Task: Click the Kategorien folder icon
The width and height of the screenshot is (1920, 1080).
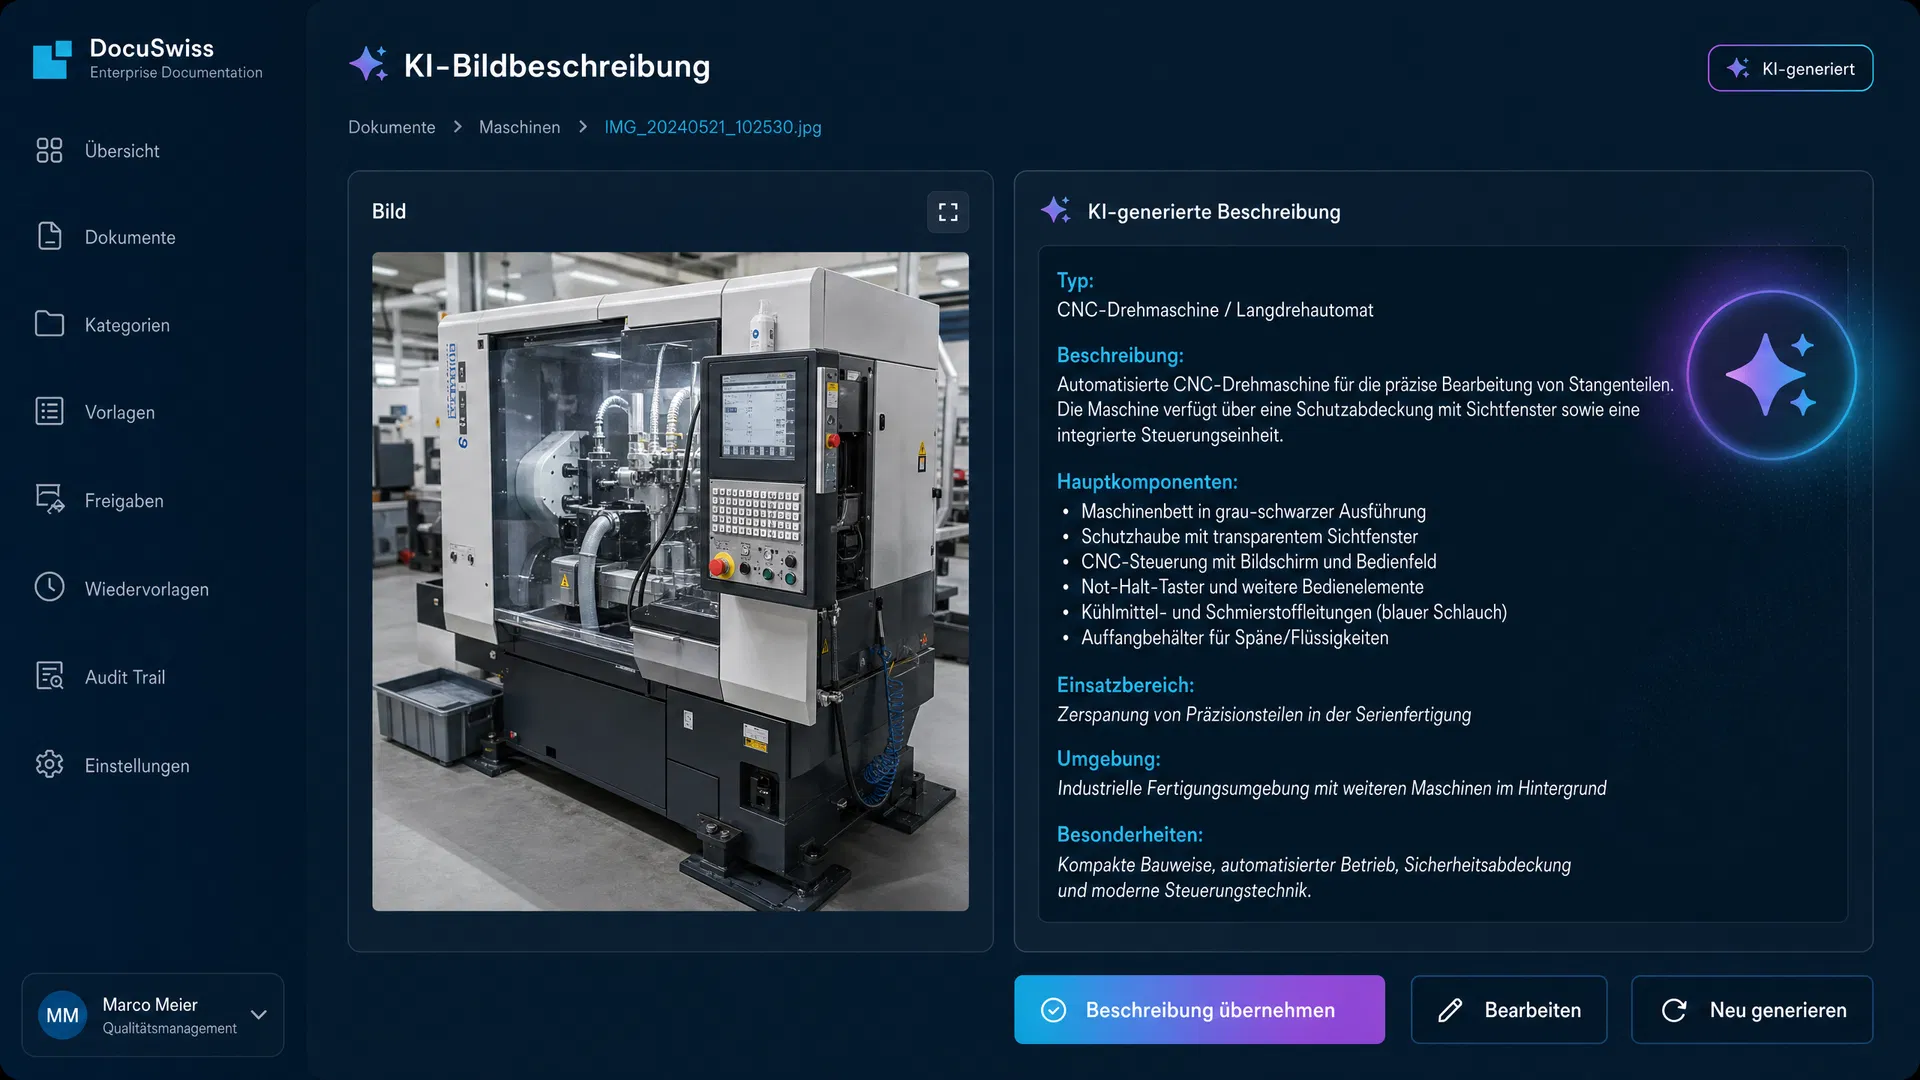Action: tap(49, 324)
